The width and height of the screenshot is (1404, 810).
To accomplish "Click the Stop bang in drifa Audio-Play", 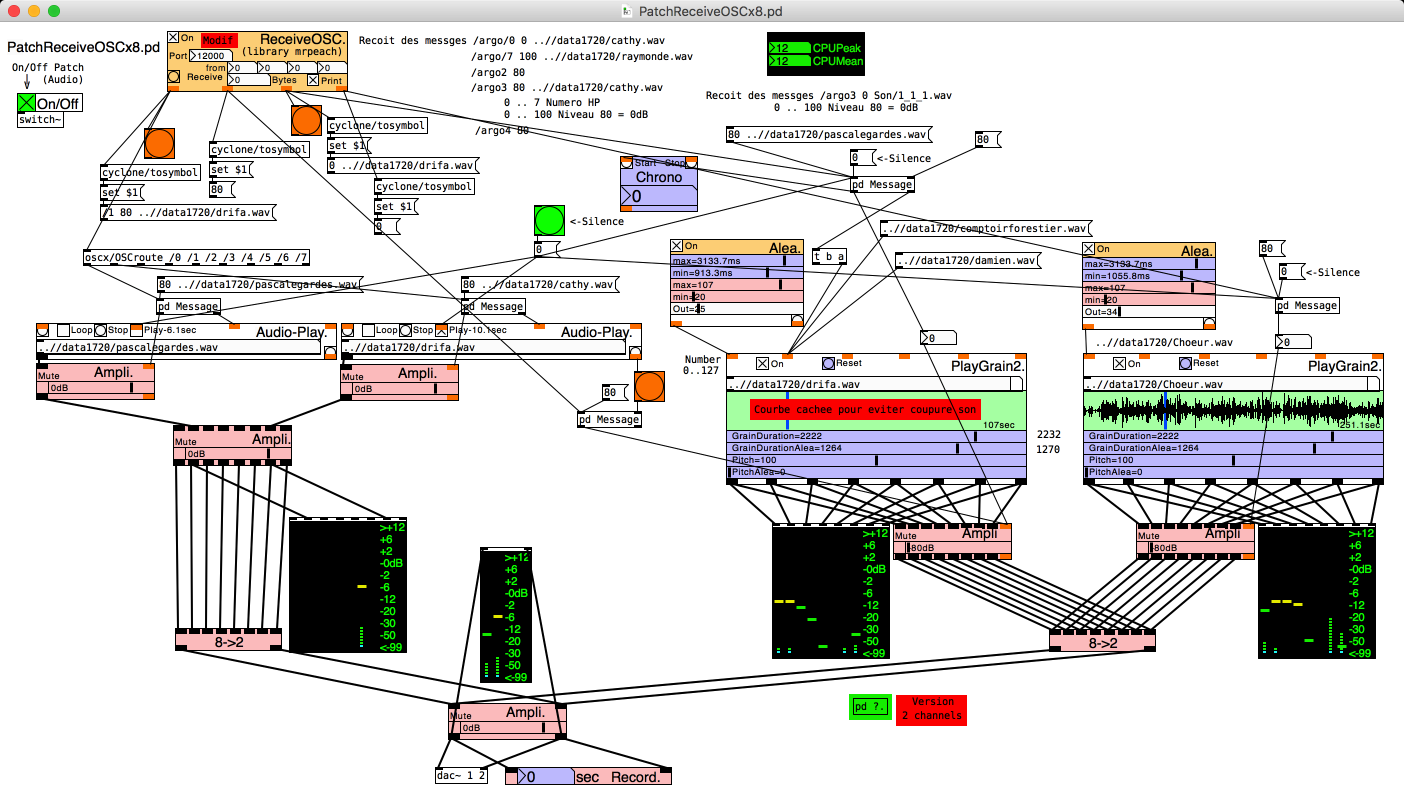I will (x=405, y=330).
